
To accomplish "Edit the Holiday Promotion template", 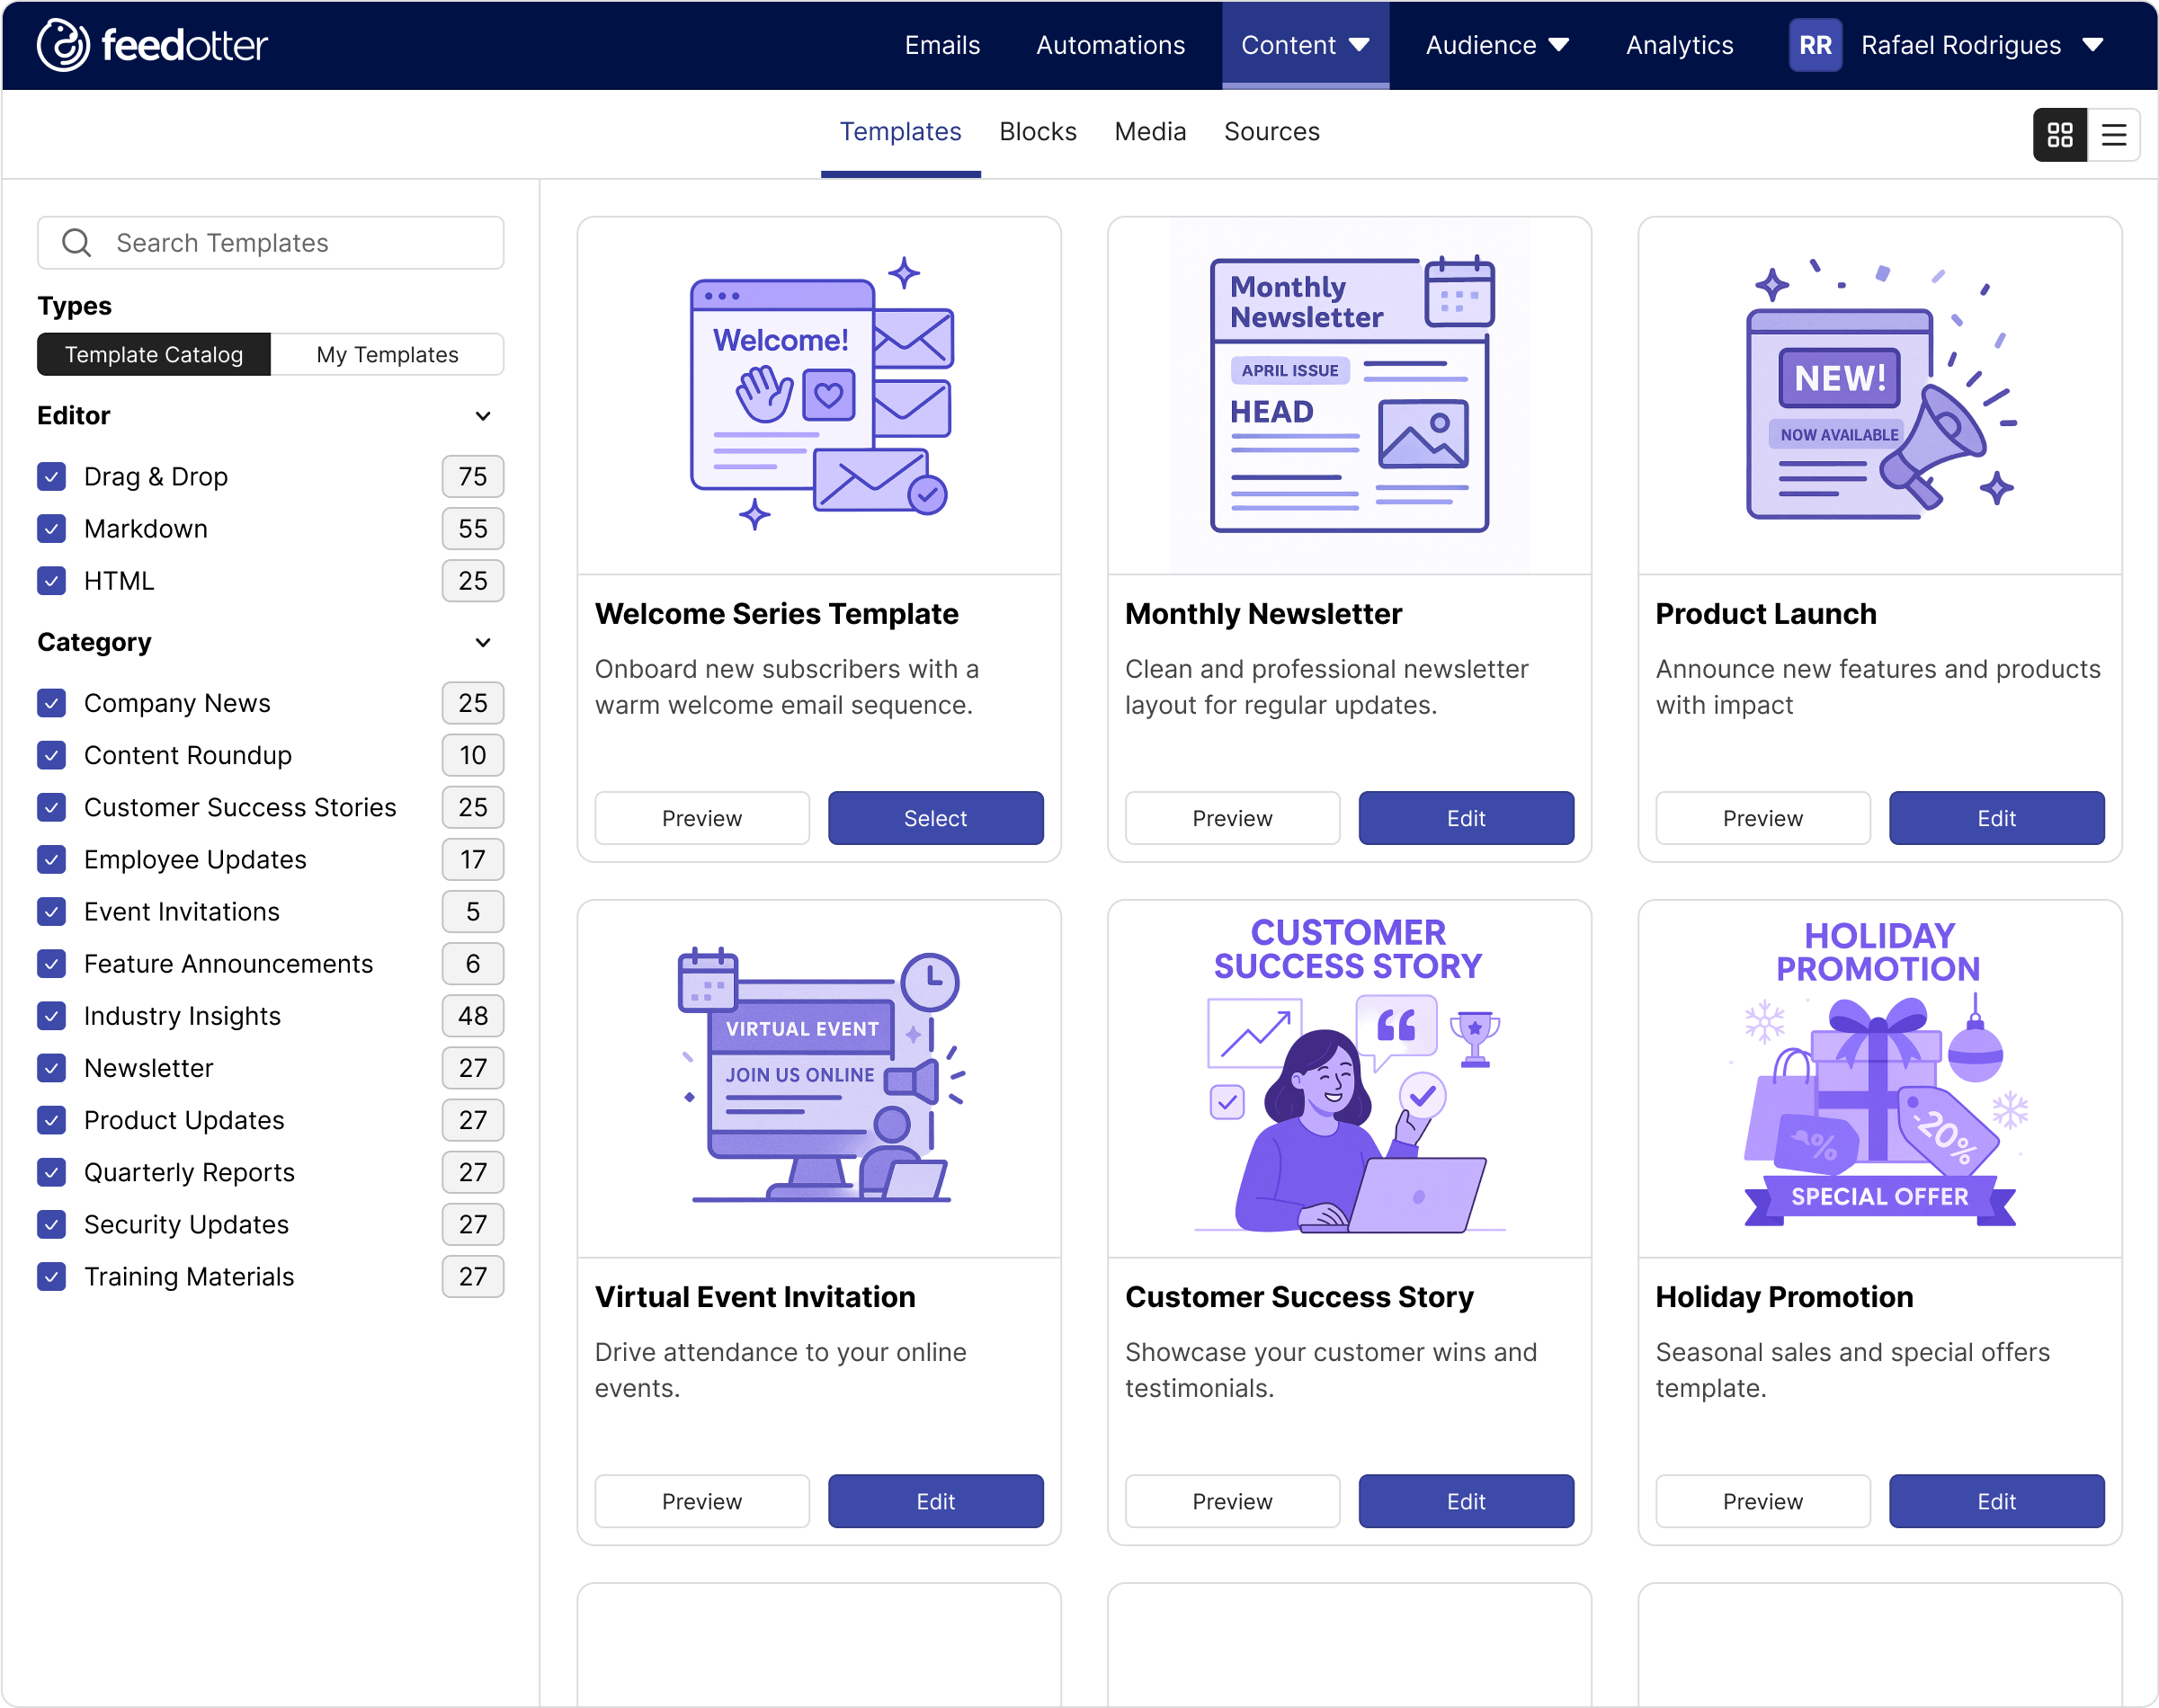I will (1996, 1501).
